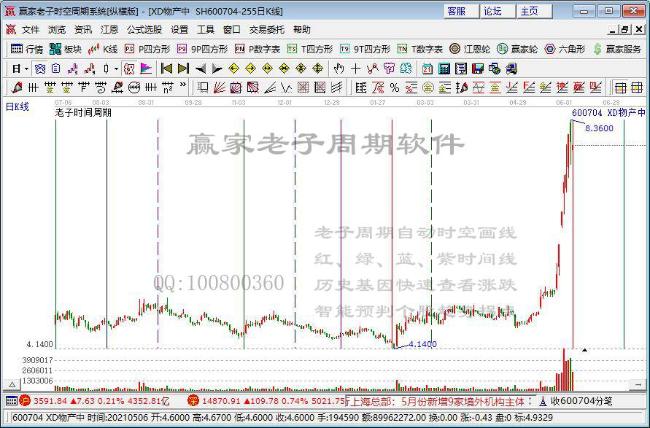
Task: Open the T数字表 time number table
Action: pos(420,49)
